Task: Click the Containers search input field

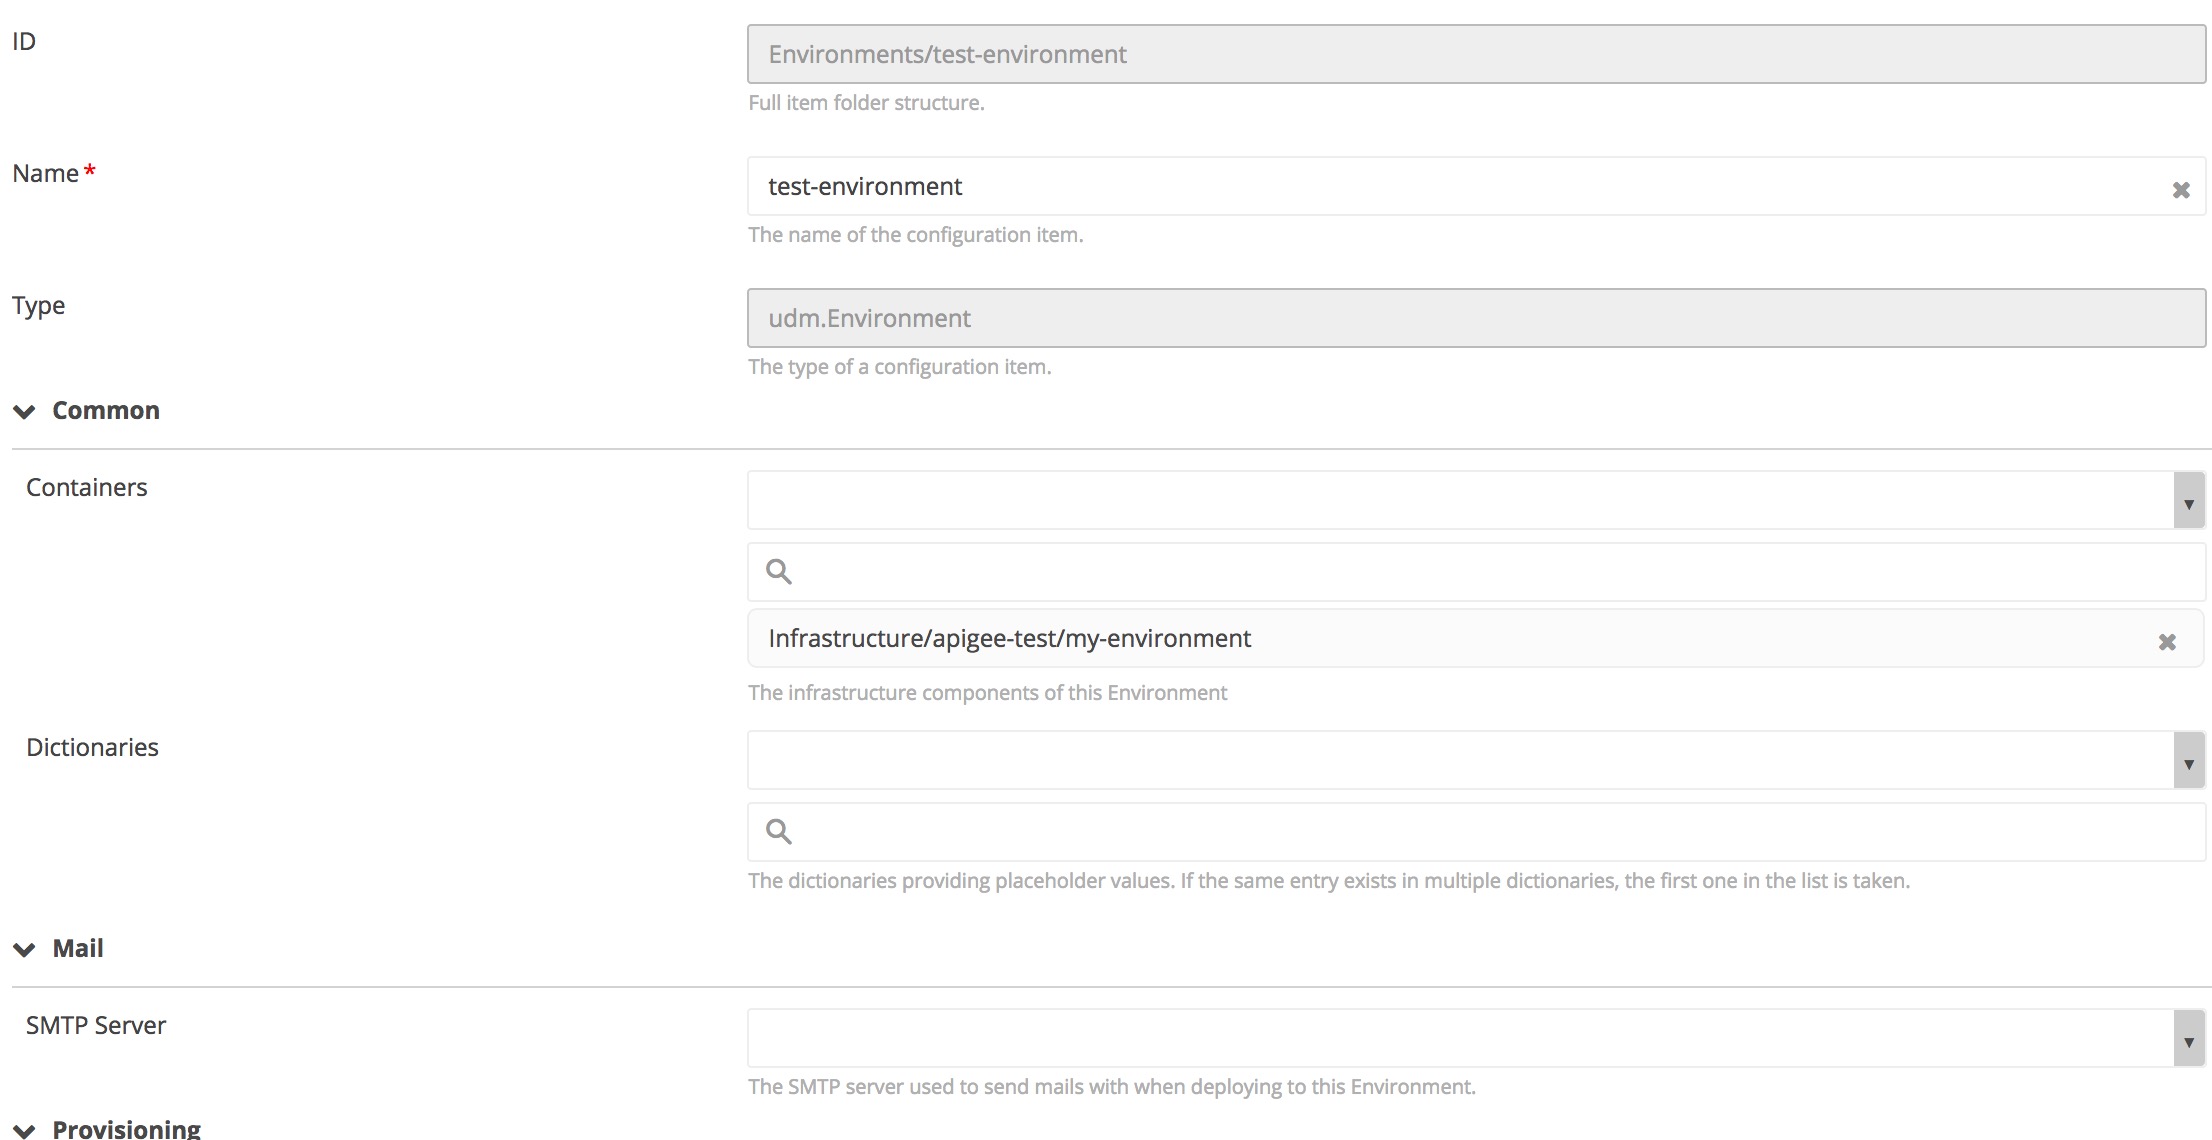Action: [1480, 572]
